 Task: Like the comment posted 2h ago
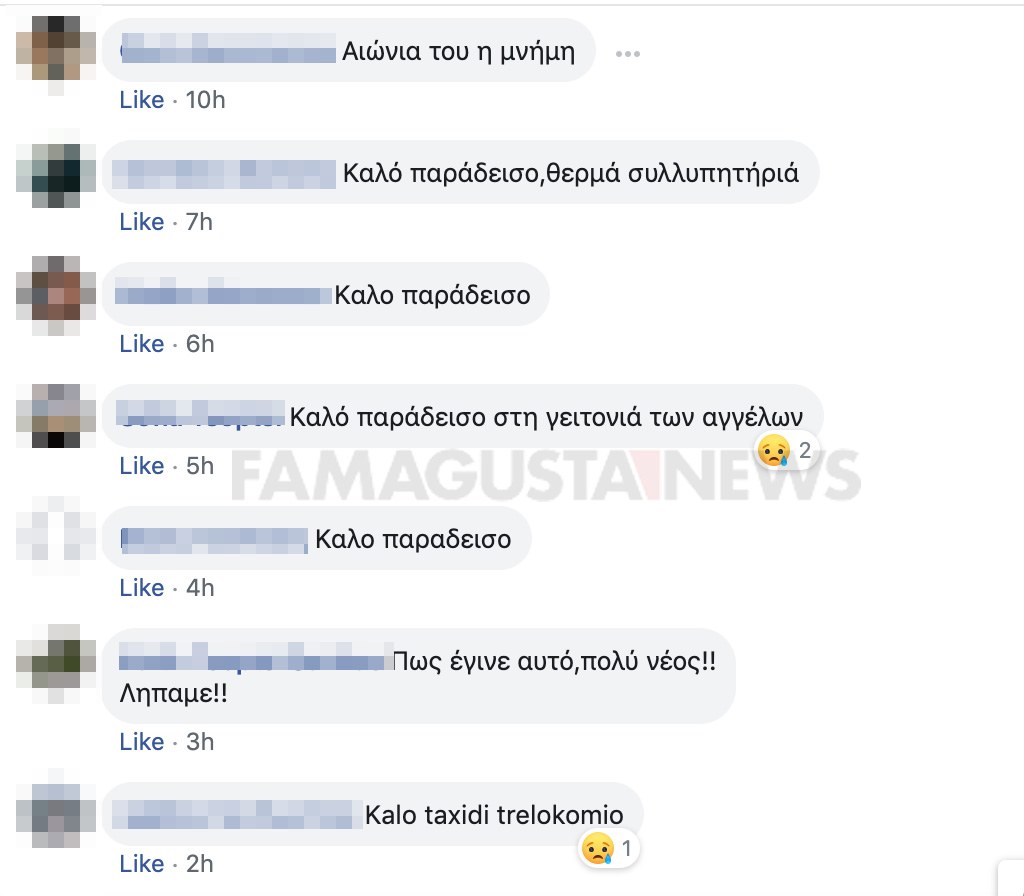142,865
